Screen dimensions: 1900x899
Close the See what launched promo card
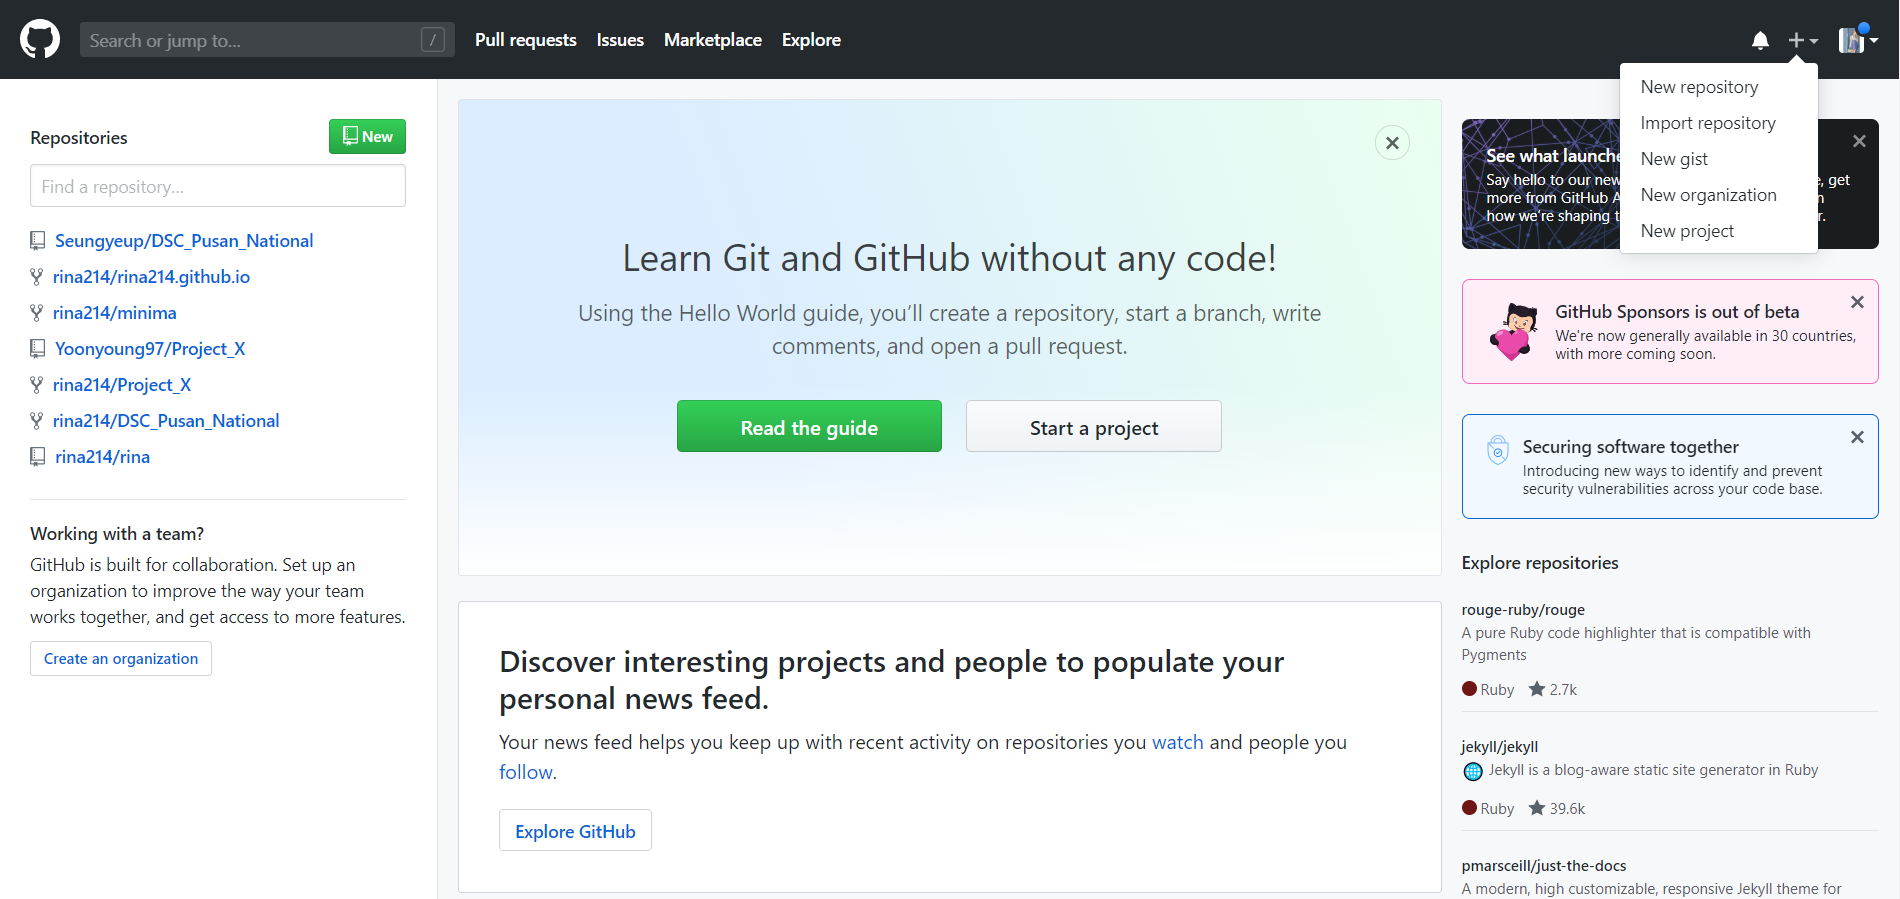click(x=1859, y=141)
